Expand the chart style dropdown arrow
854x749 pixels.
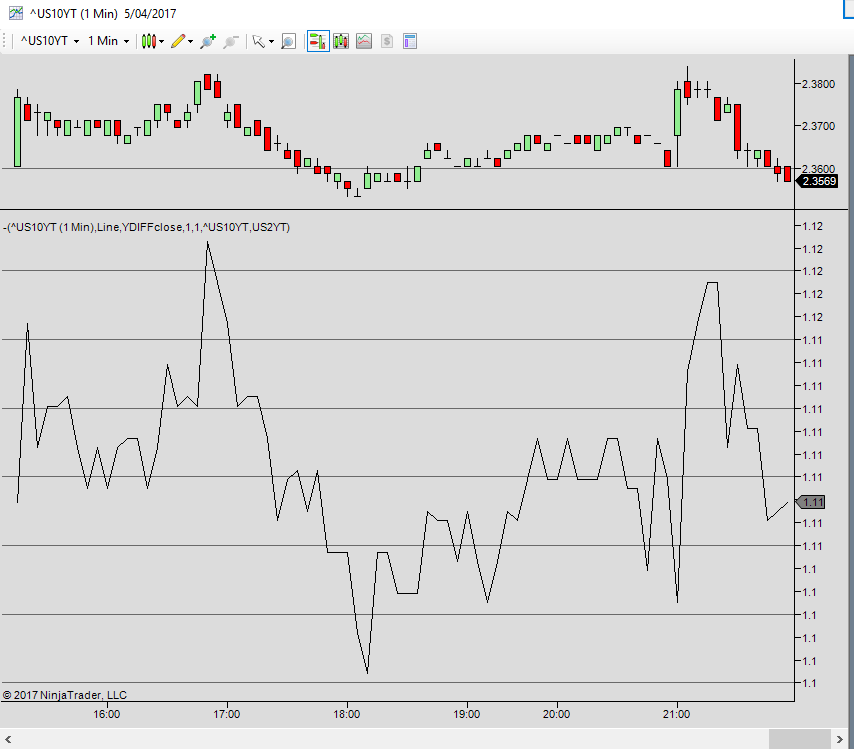(x=162, y=41)
